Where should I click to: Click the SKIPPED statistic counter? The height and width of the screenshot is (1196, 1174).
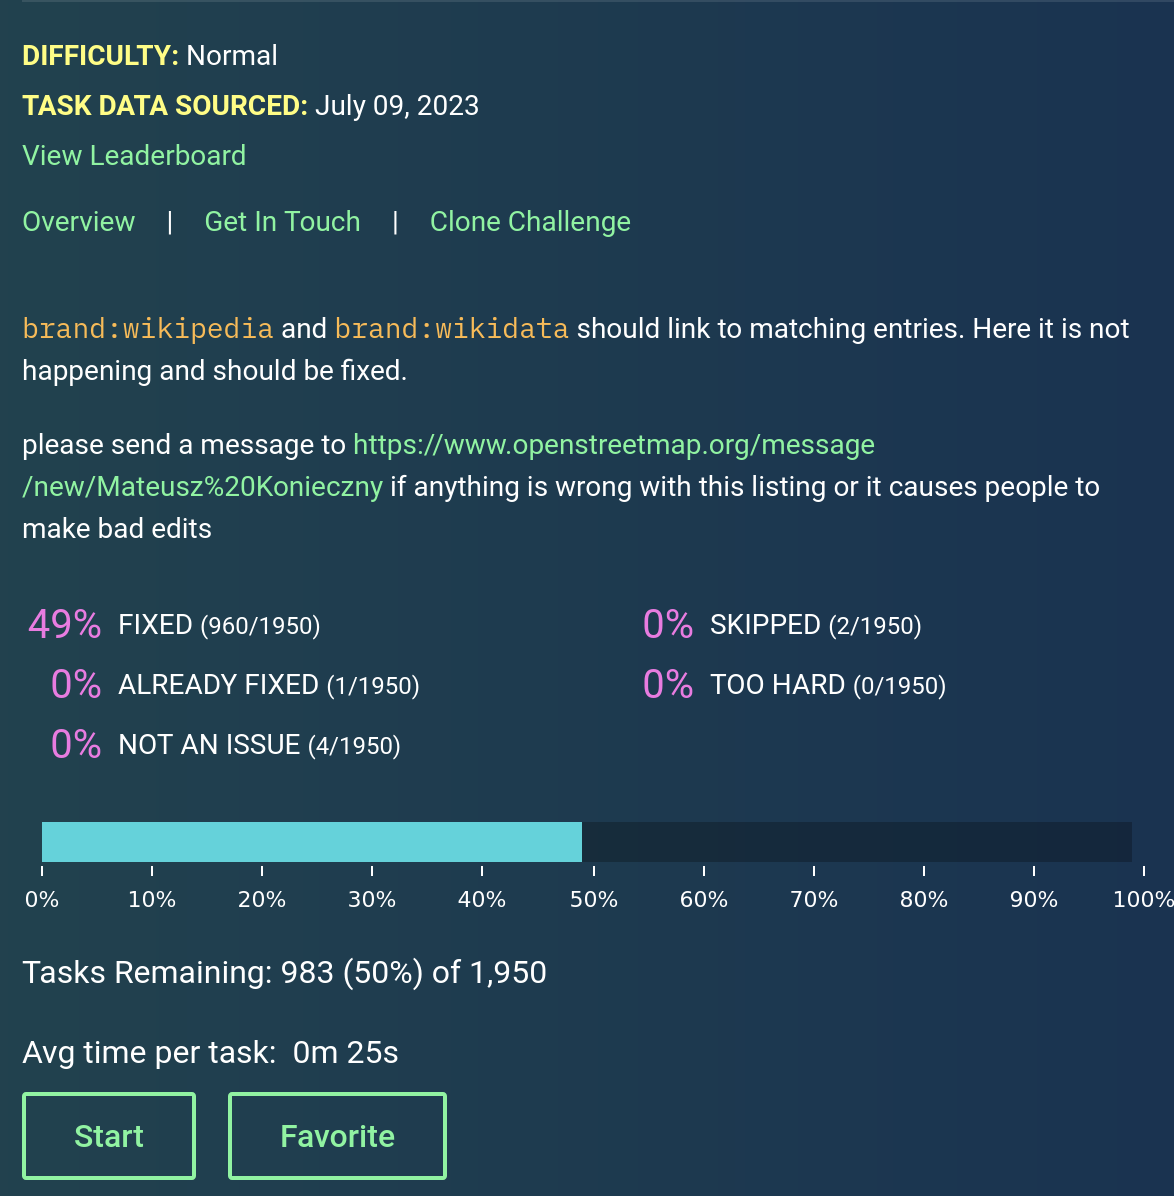(782, 624)
